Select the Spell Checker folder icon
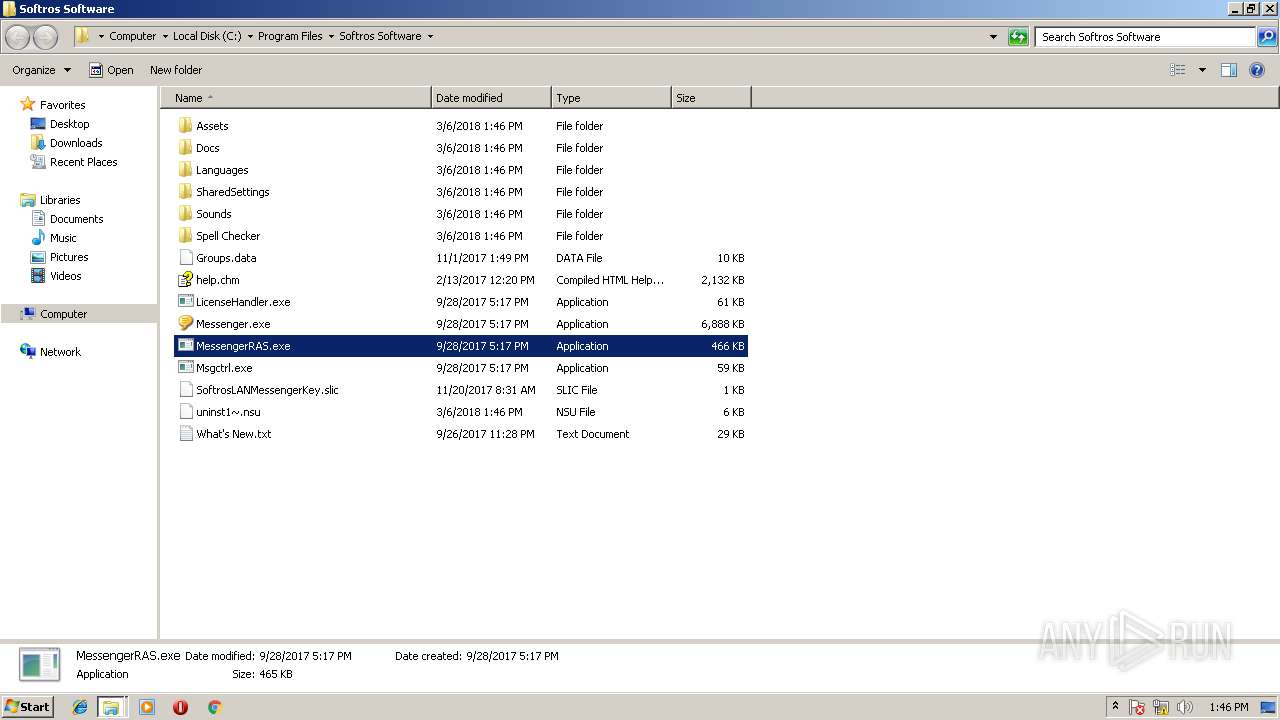 [185, 236]
